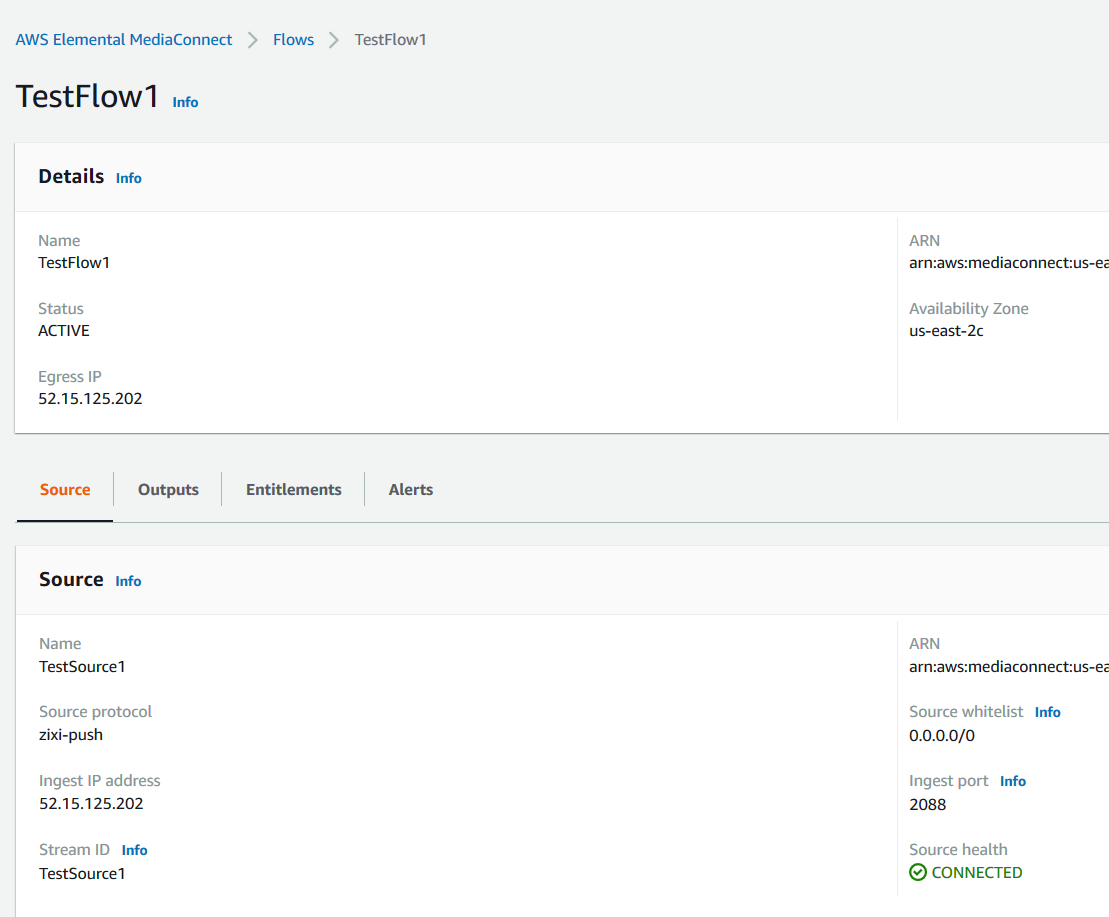Switch to the Alerts tab

pyautogui.click(x=411, y=489)
